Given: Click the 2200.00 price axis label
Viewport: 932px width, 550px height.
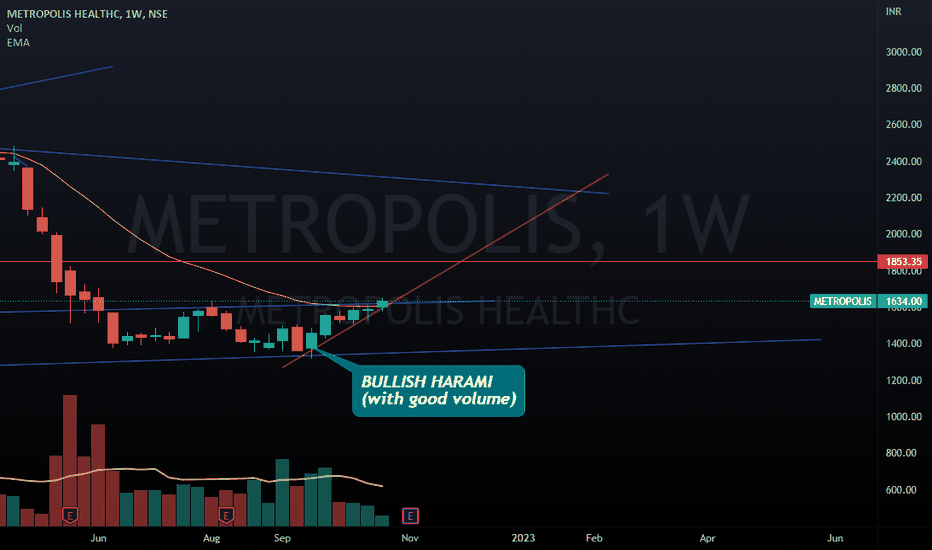Looking at the screenshot, I should pos(903,197).
